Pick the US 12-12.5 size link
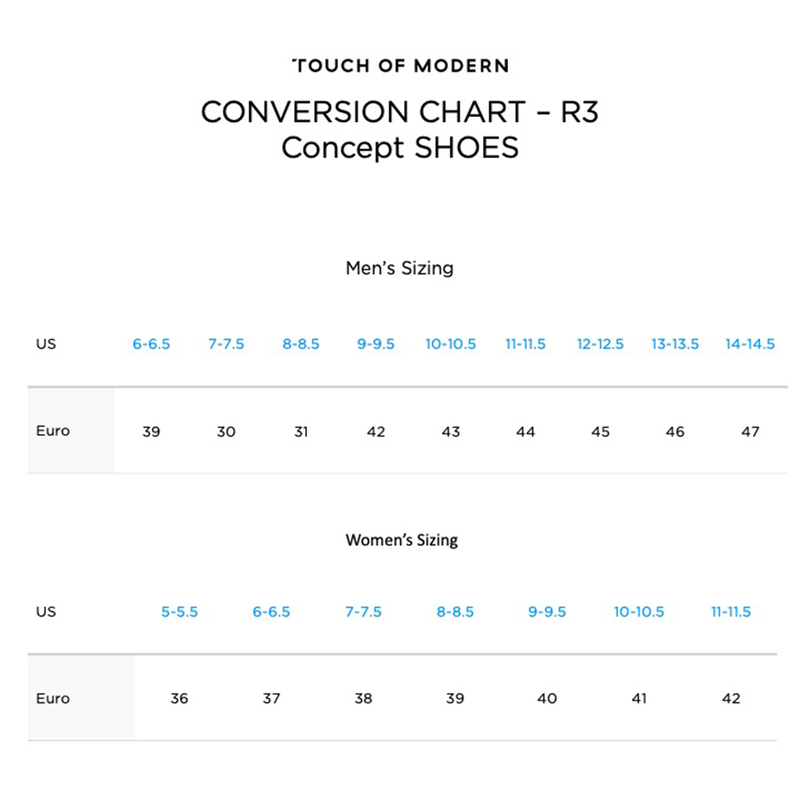 600,344
